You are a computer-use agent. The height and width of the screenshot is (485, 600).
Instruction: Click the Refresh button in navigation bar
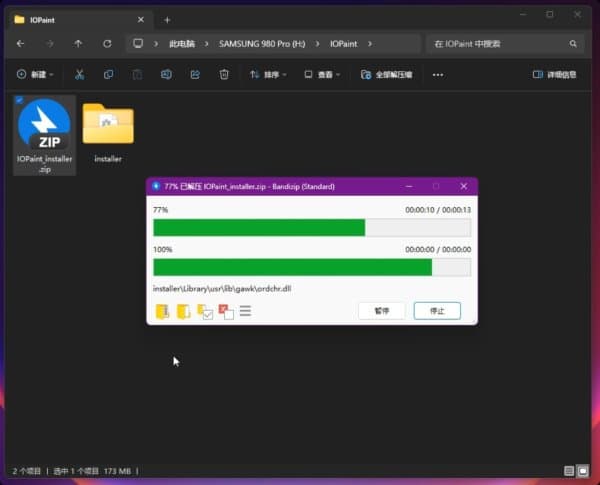(x=107, y=44)
